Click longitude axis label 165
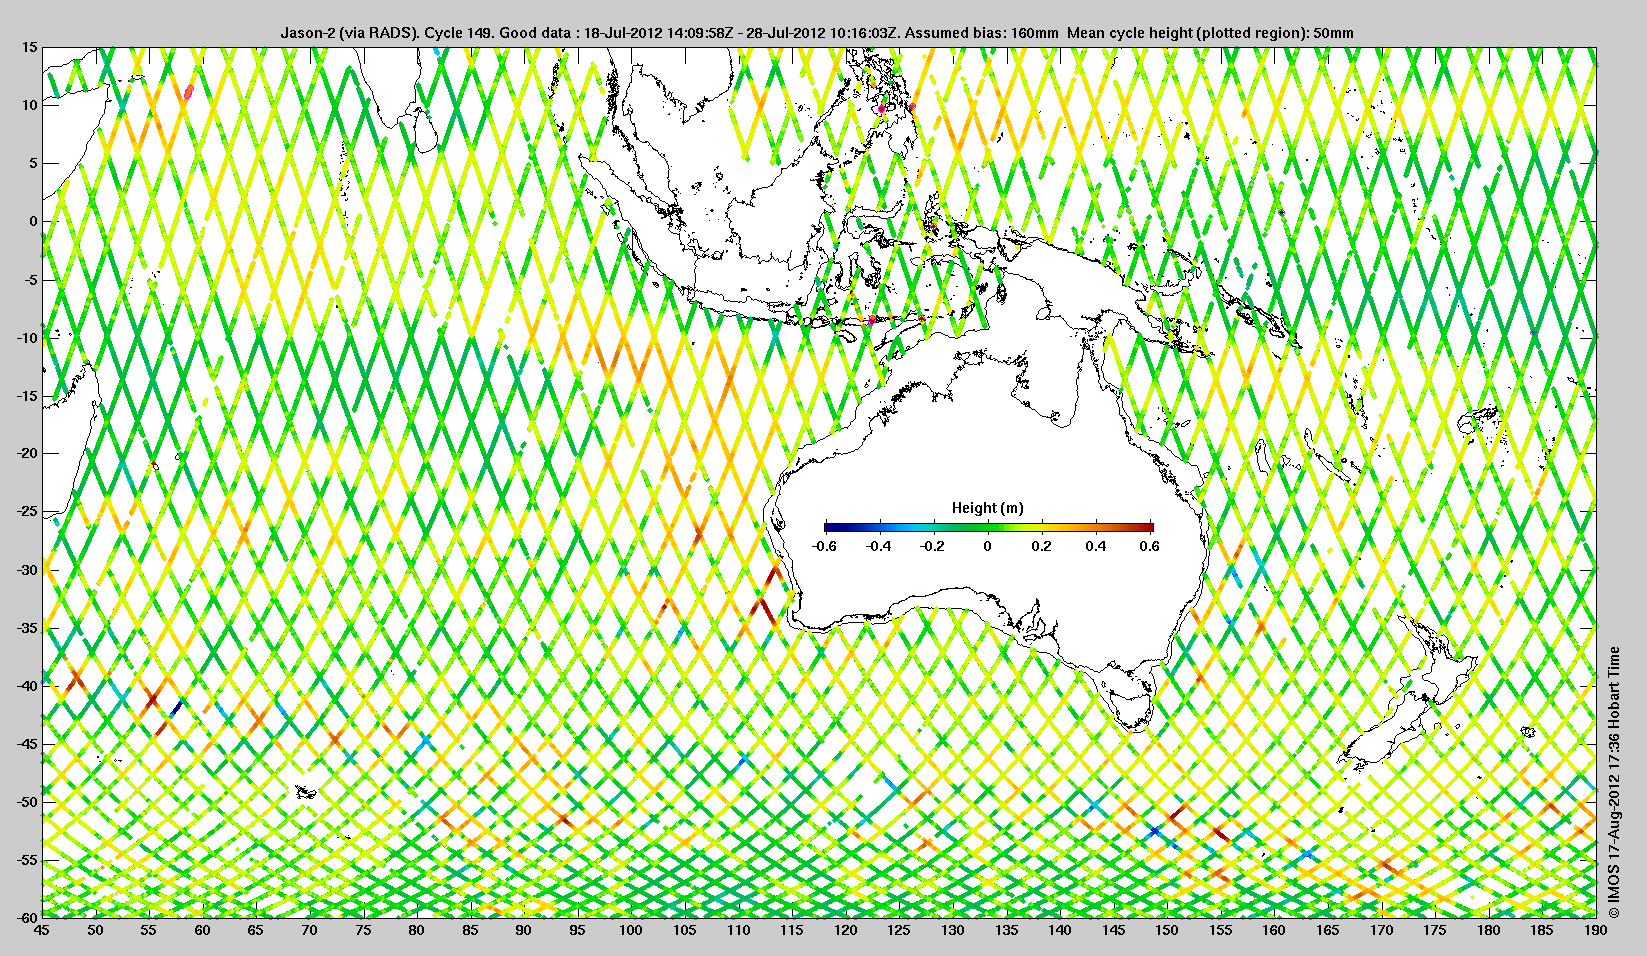 pos(1328,931)
